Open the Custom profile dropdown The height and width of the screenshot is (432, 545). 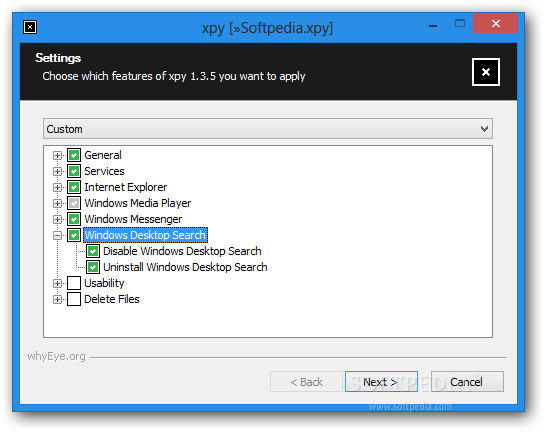click(x=268, y=129)
